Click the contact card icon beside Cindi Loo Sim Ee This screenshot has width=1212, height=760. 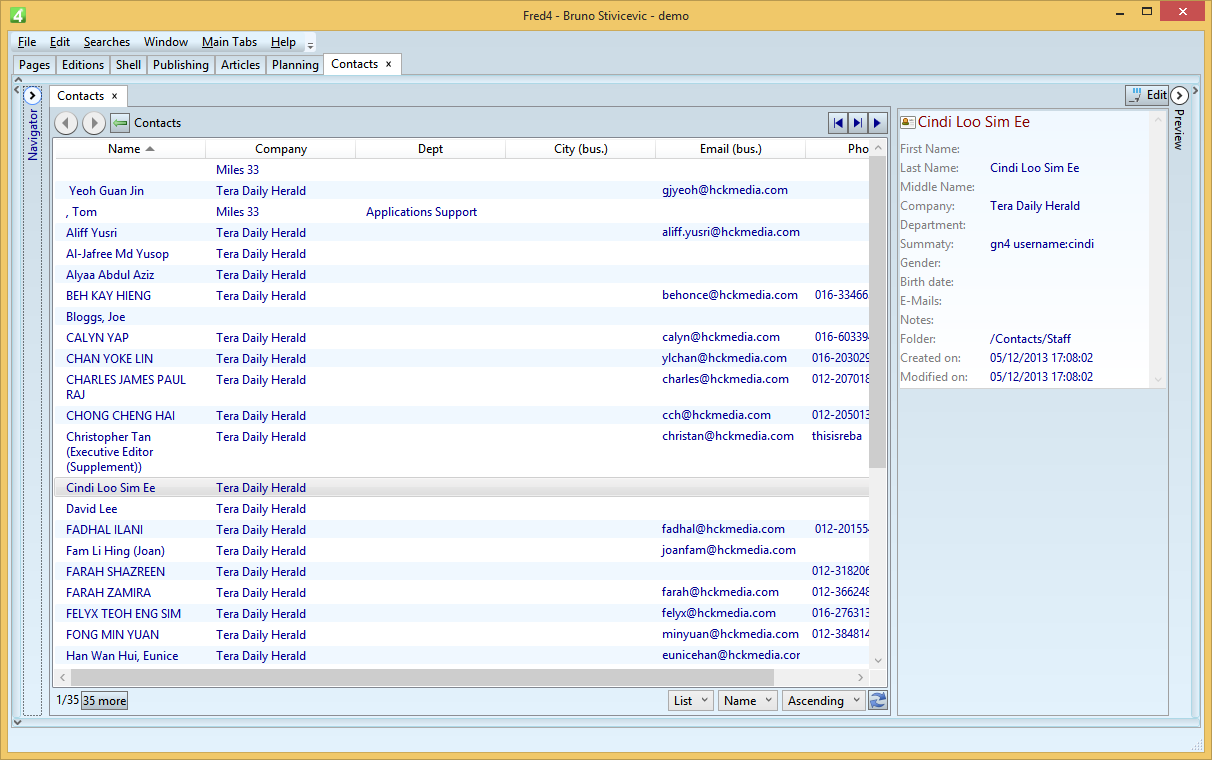tap(908, 122)
